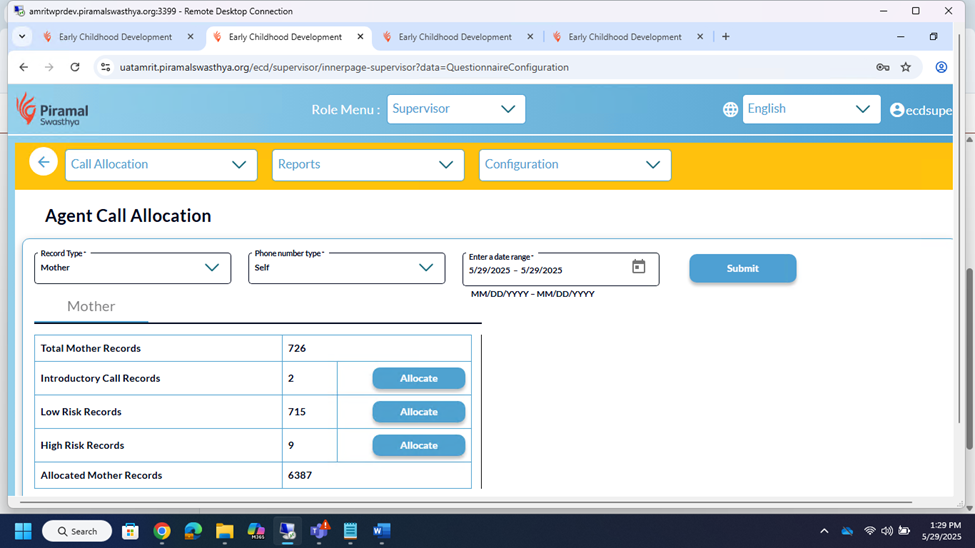This screenshot has width=975, height=548.
Task: Click the date range input field
Action: coord(545,270)
